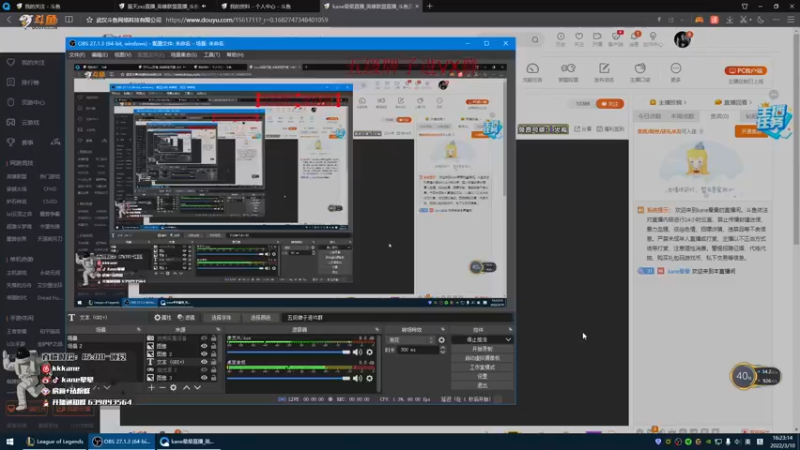Open OBS 文件(F) menu
This screenshot has width=800, height=450.
77,55
